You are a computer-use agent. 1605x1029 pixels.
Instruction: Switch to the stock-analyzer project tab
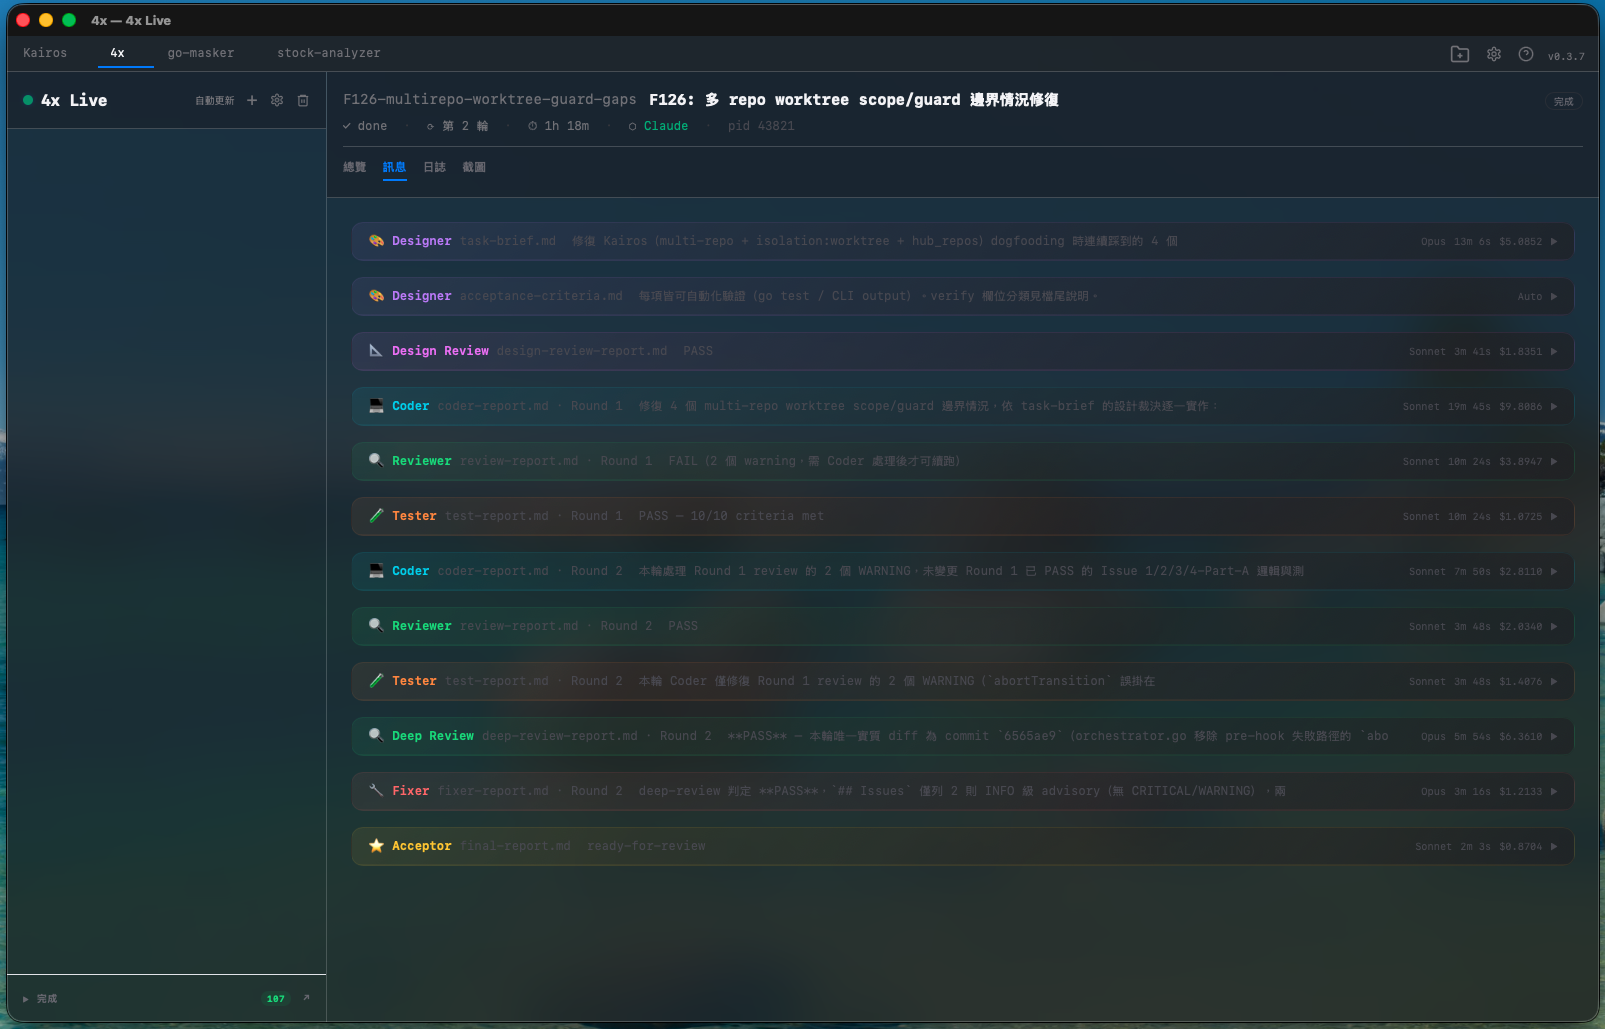(x=329, y=53)
